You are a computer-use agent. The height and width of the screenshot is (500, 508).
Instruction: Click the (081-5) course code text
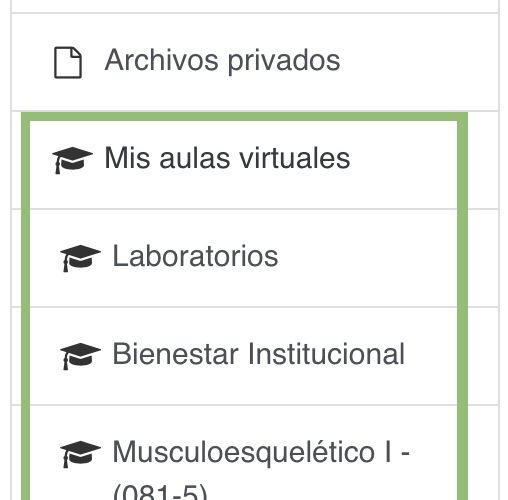160,491
